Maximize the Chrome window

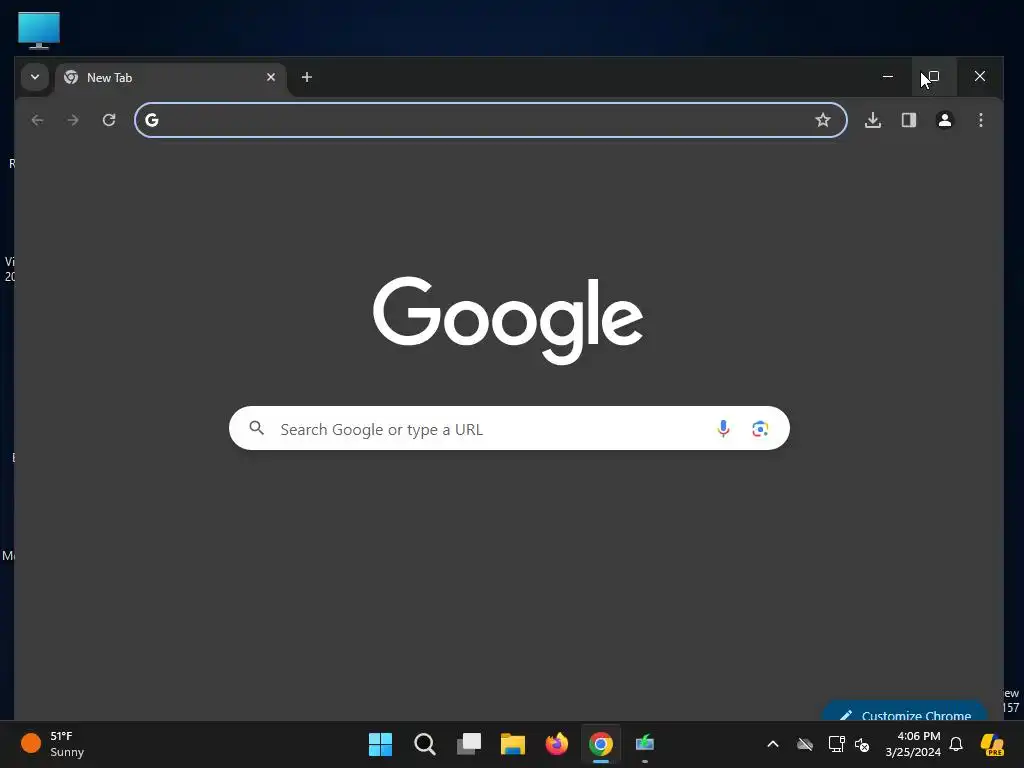click(x=934, y=76)
